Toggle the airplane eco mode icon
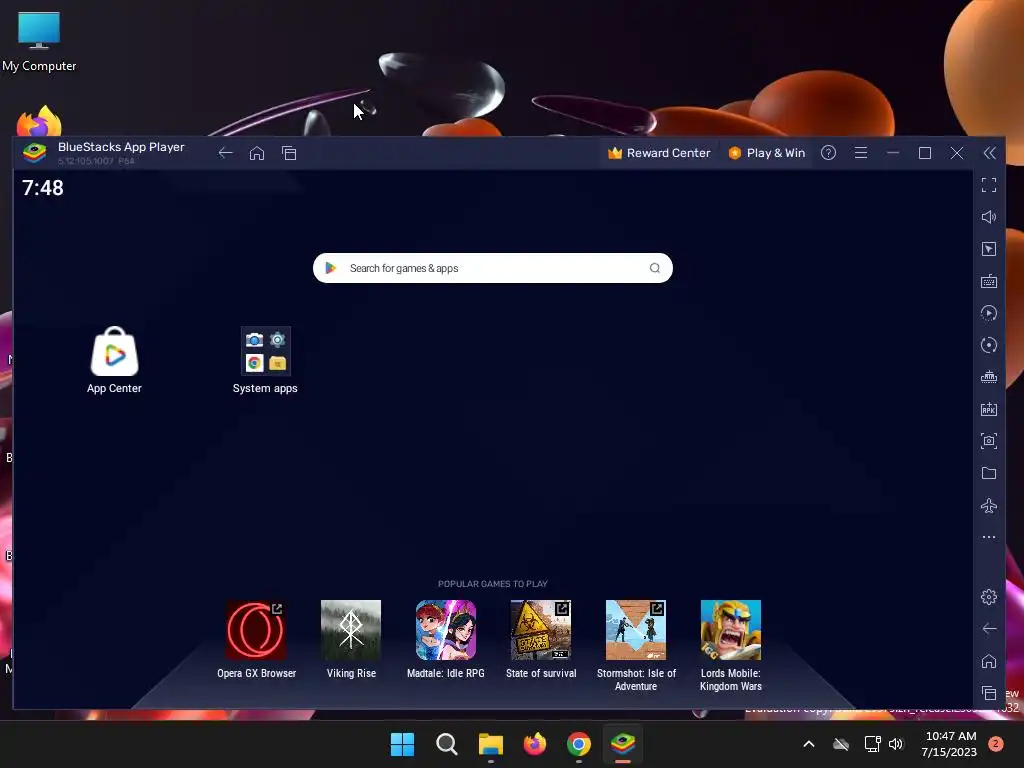 [989, 505]
